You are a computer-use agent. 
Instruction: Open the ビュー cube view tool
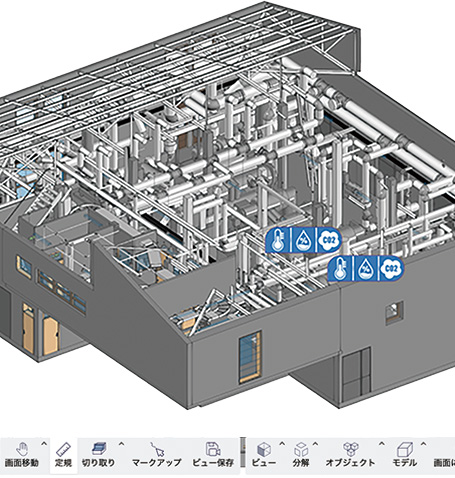pos(264,455)
